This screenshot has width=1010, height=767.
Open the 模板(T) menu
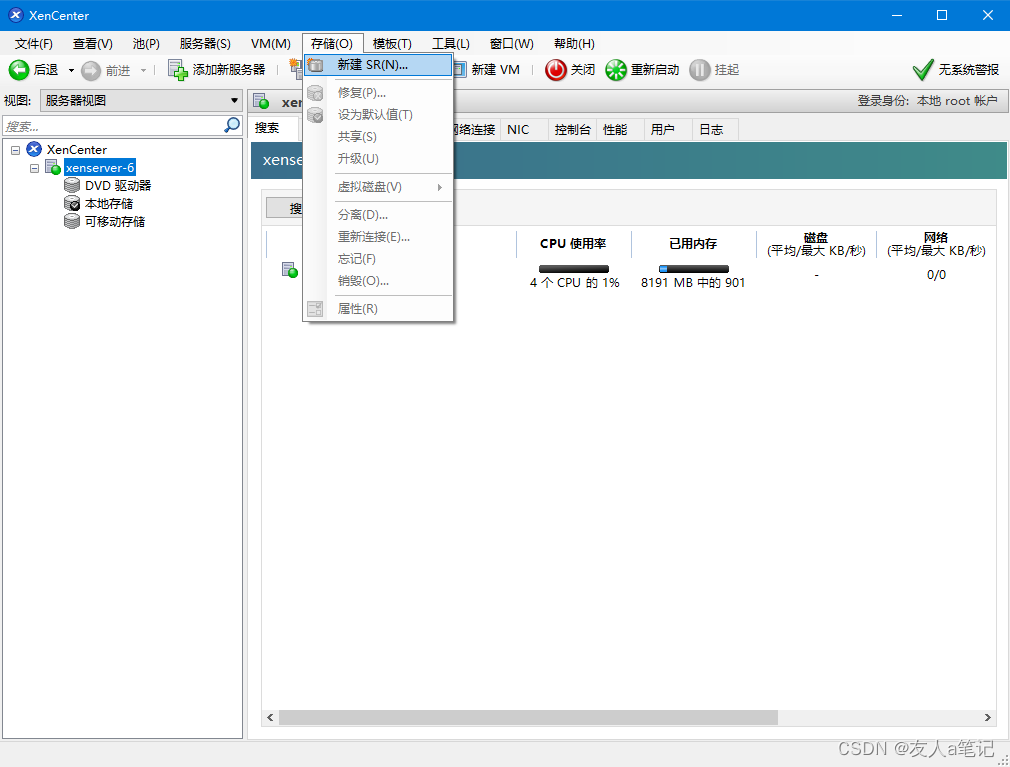click(392, 43)
